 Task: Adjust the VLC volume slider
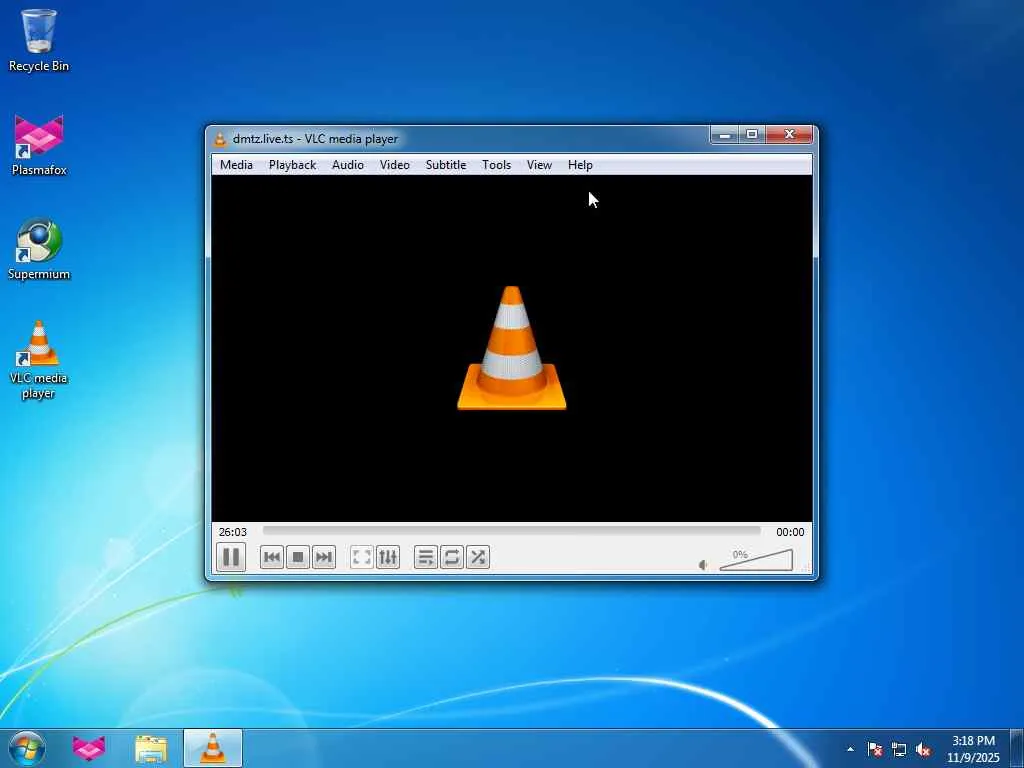pos(756,560)
